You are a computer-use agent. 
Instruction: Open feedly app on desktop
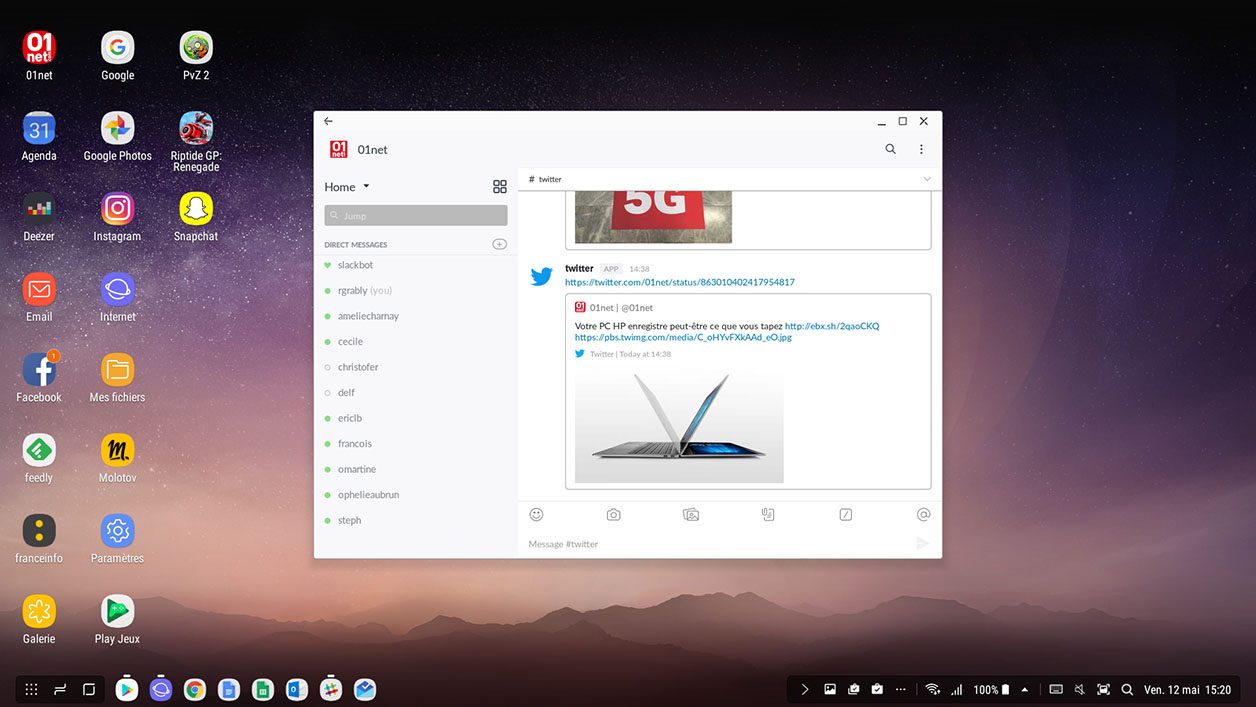pos(39,450)
